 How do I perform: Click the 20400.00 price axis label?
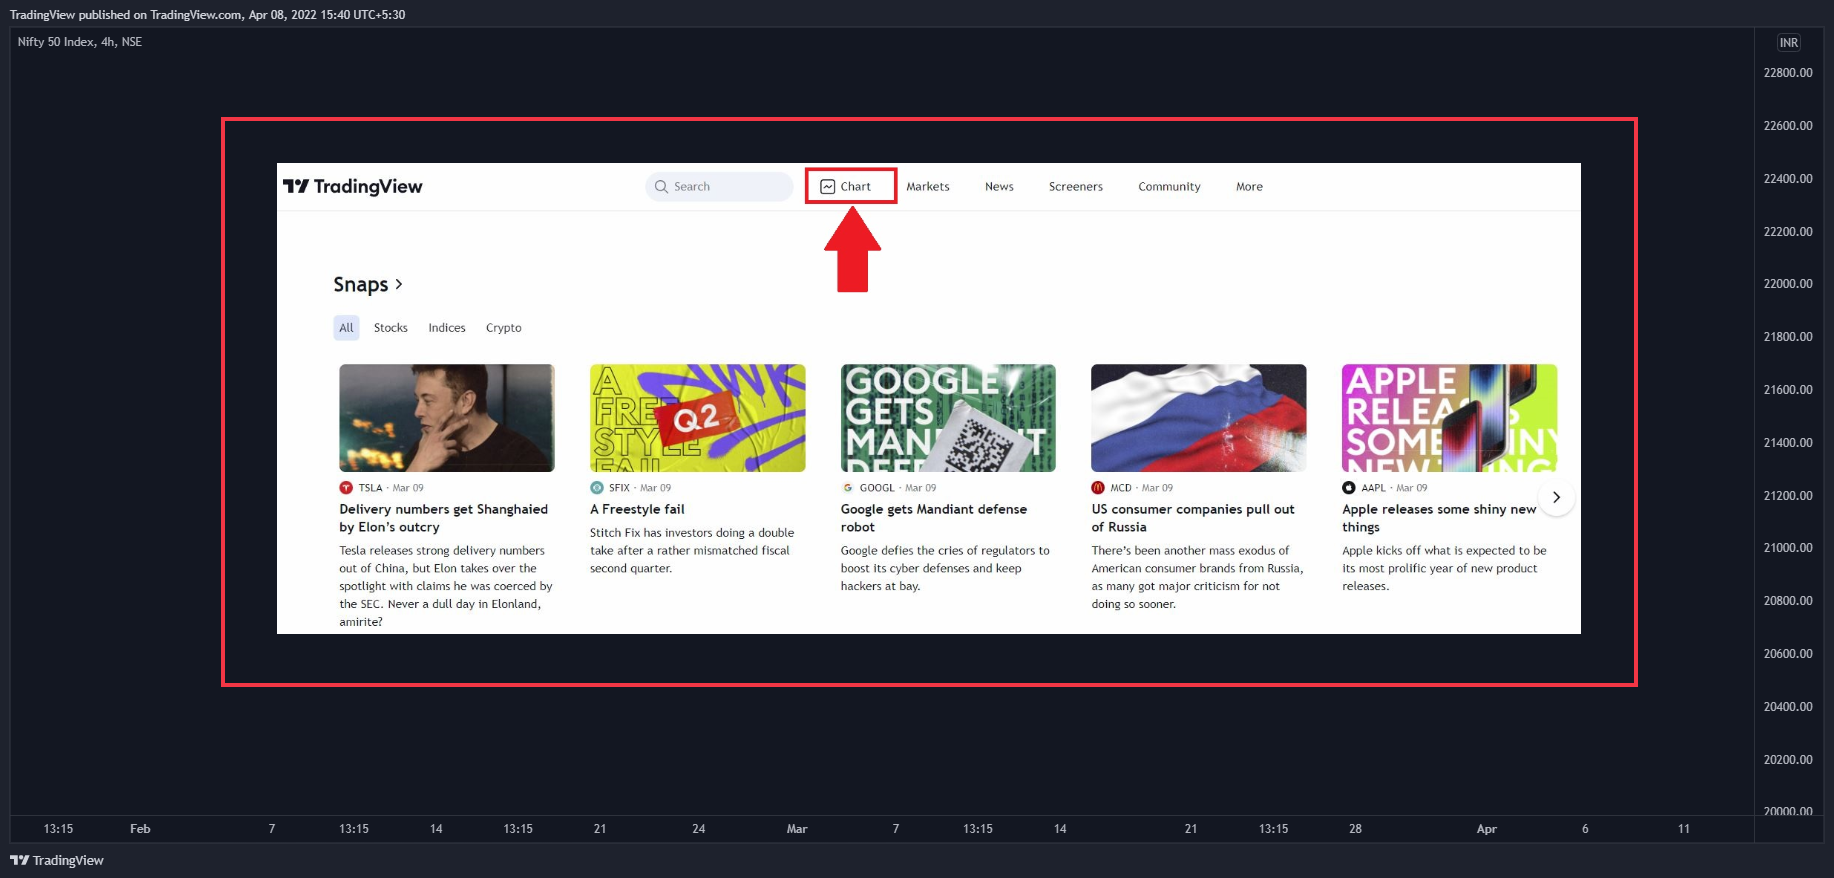[x=1788, y=707]
